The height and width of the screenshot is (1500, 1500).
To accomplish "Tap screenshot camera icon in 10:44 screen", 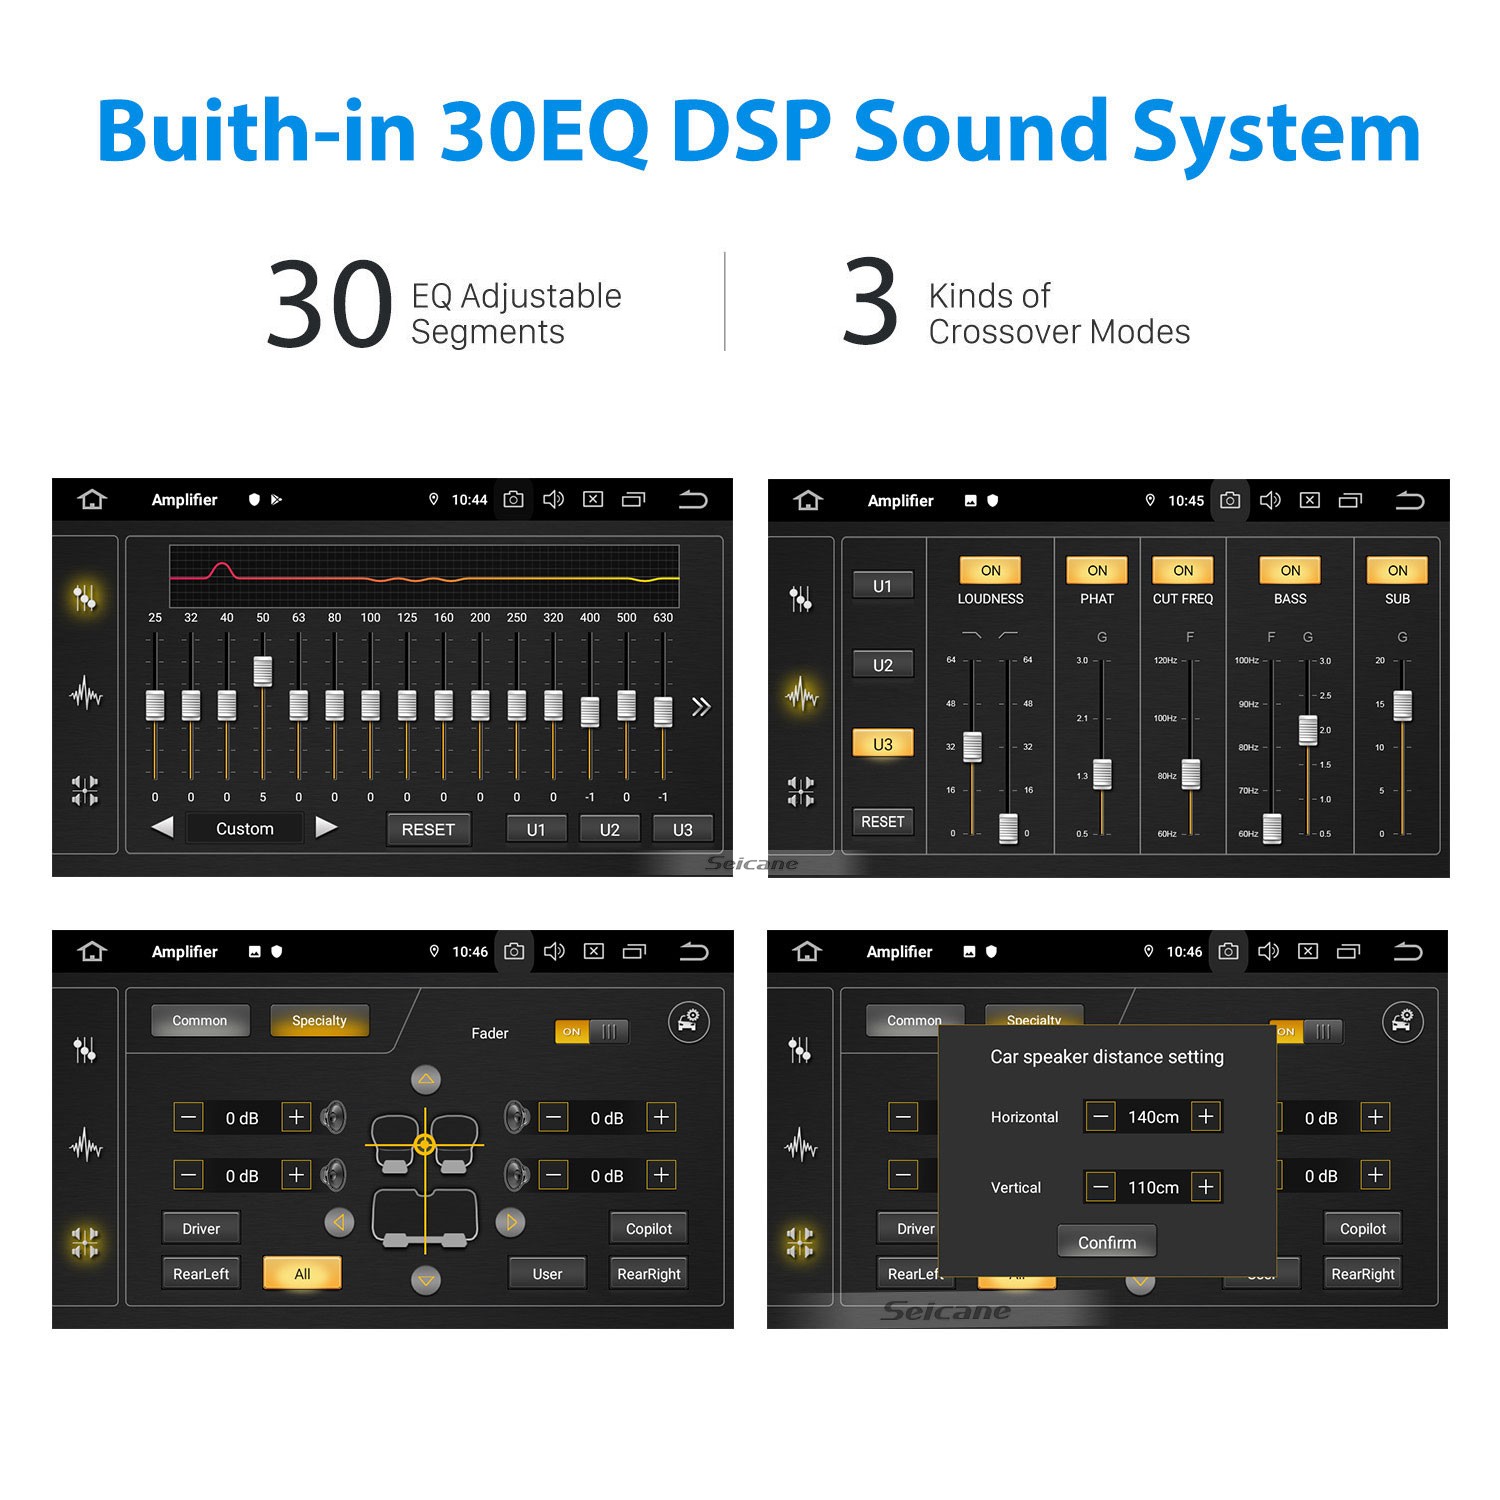I will point(513,499).
